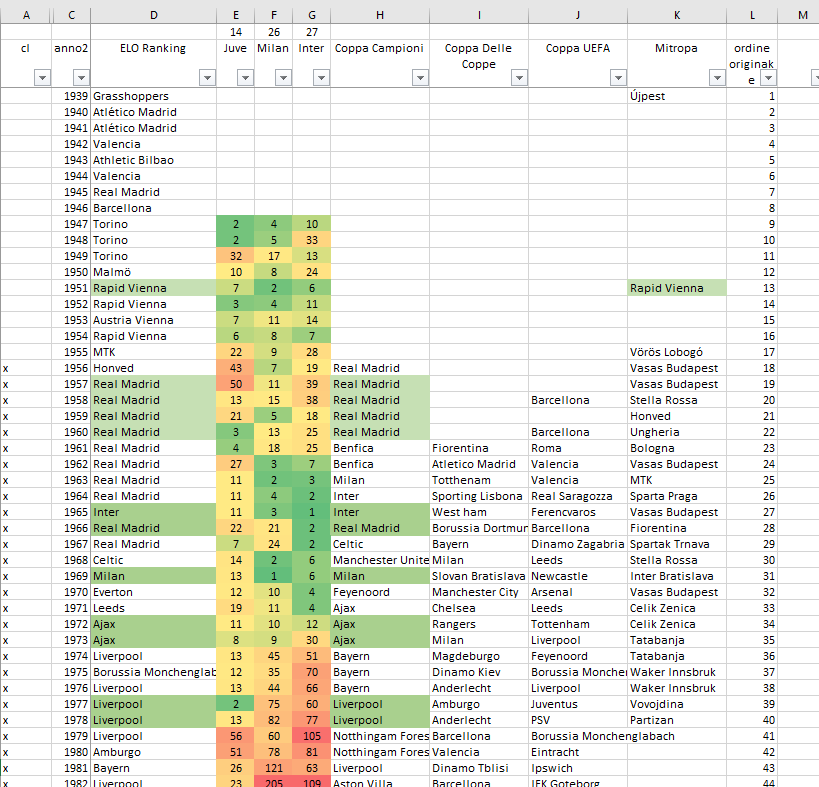The width and height of the screenshot is (819, 787).
Task: Open the Coppa UEFA filter dropdown
Action: (618, 78)
